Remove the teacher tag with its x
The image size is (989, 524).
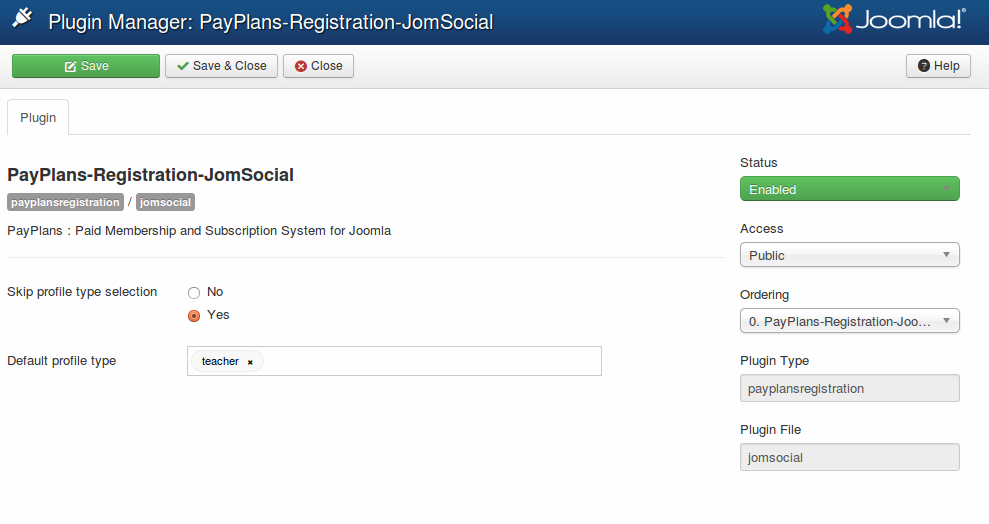(250, 362)
